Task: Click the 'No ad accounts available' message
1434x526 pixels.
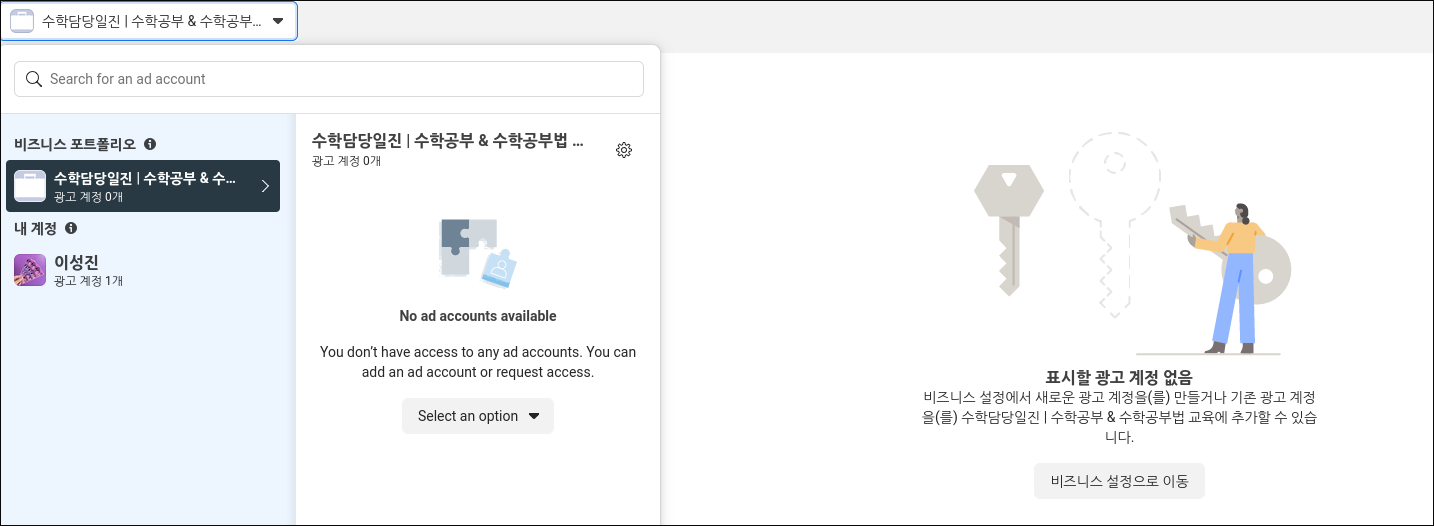Action: tap(478, 316)
